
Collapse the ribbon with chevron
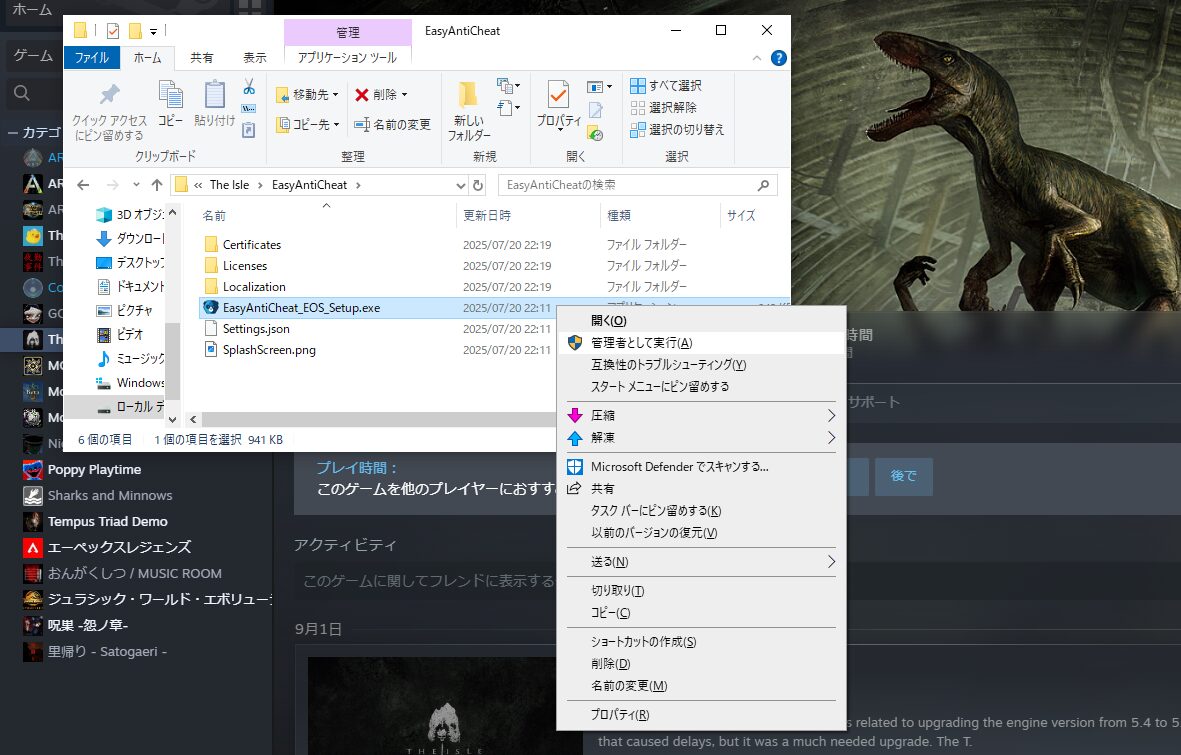[x=757, y=58]
